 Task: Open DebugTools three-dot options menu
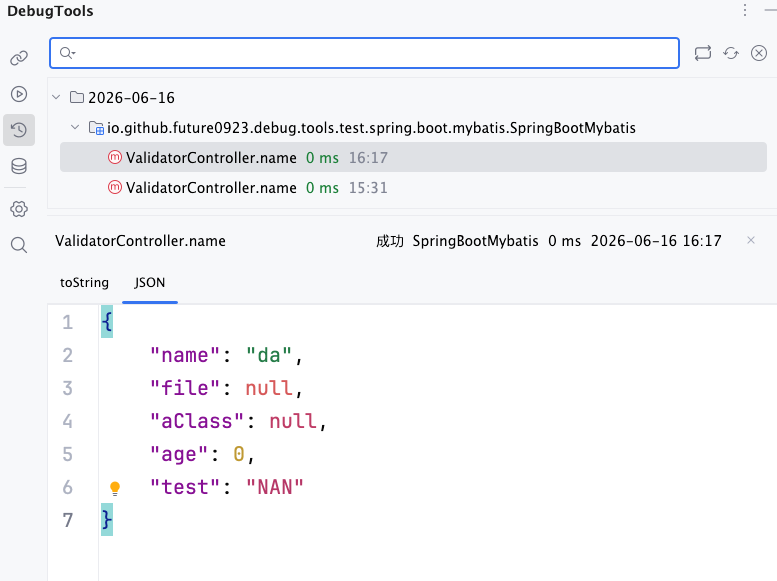pos(745,10)
